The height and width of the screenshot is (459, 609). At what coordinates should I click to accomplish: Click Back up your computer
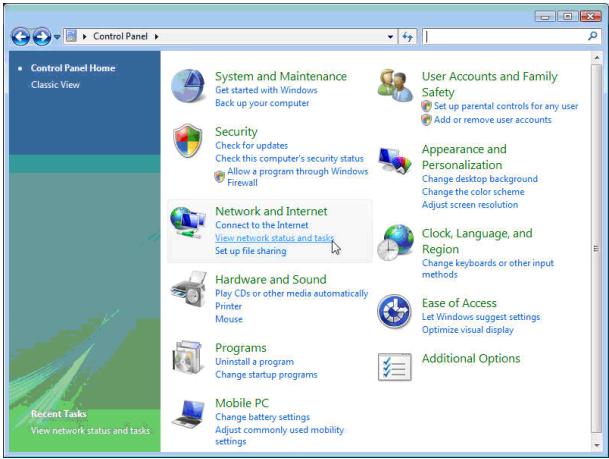tap(262, 103)
